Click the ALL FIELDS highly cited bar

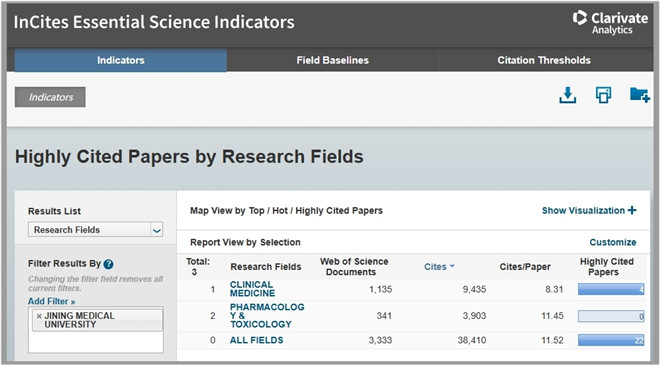(x=611, y=340)
